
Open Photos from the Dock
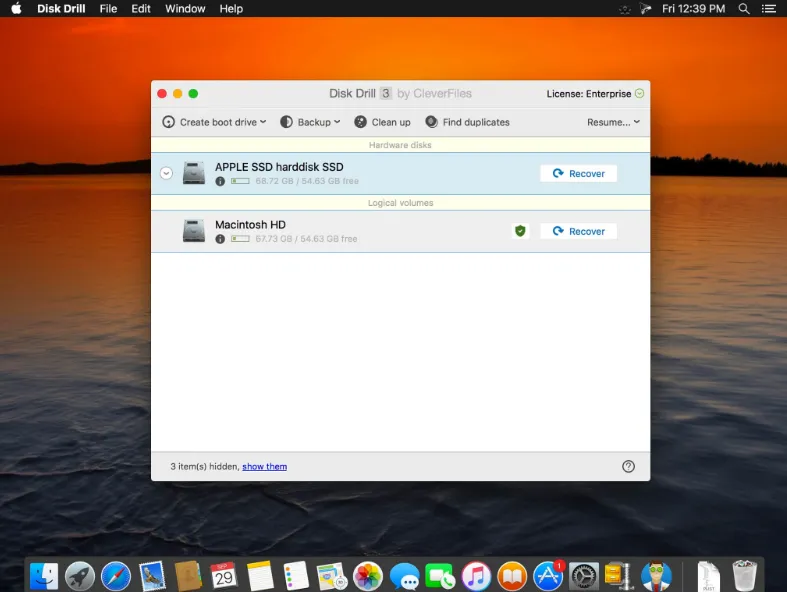[x=368, y=575]
